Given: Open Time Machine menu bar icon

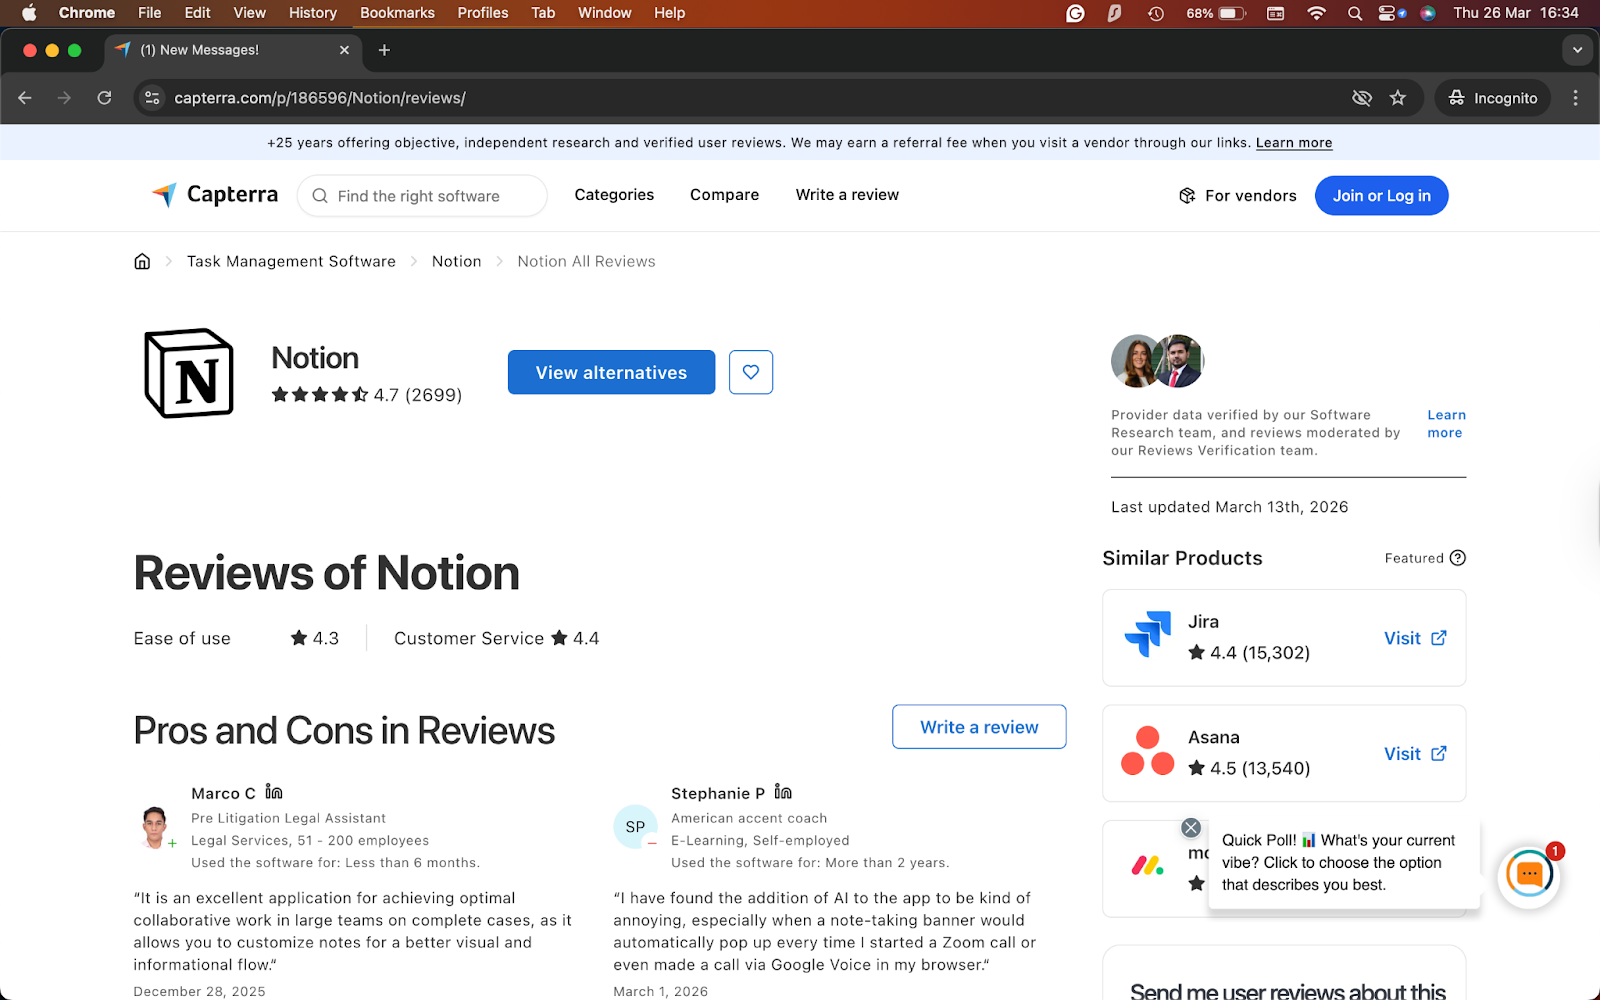Looking at the screenshot, I should pos(1156,13).
